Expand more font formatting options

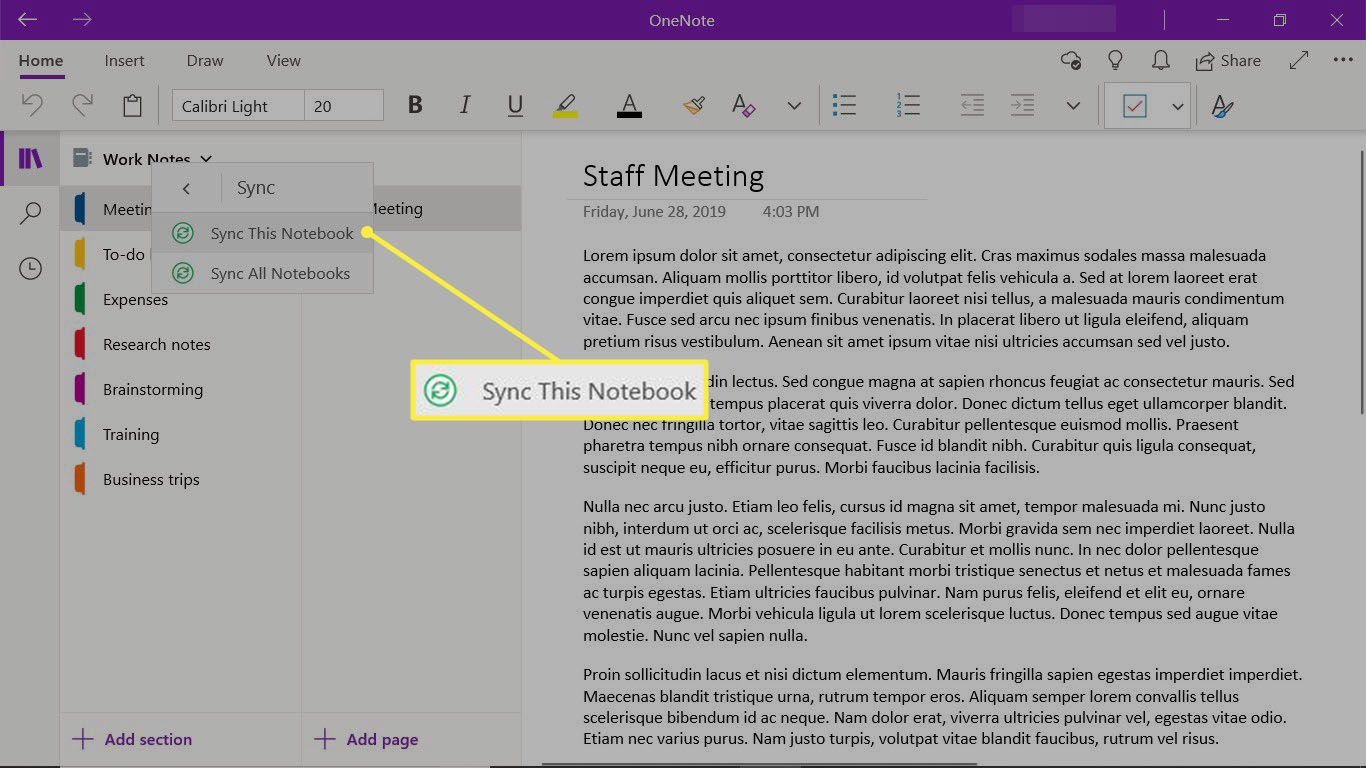point(794,105)
